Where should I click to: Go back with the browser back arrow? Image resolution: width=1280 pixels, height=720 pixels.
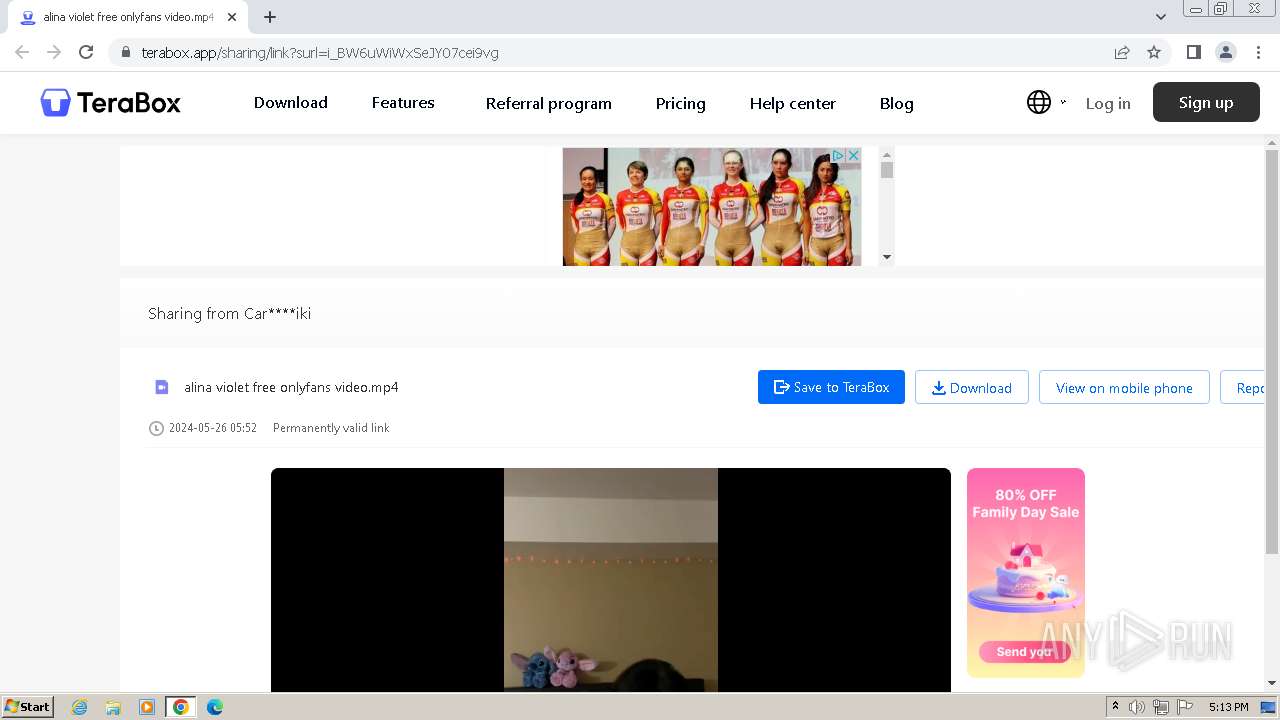[x=22, y=52]
